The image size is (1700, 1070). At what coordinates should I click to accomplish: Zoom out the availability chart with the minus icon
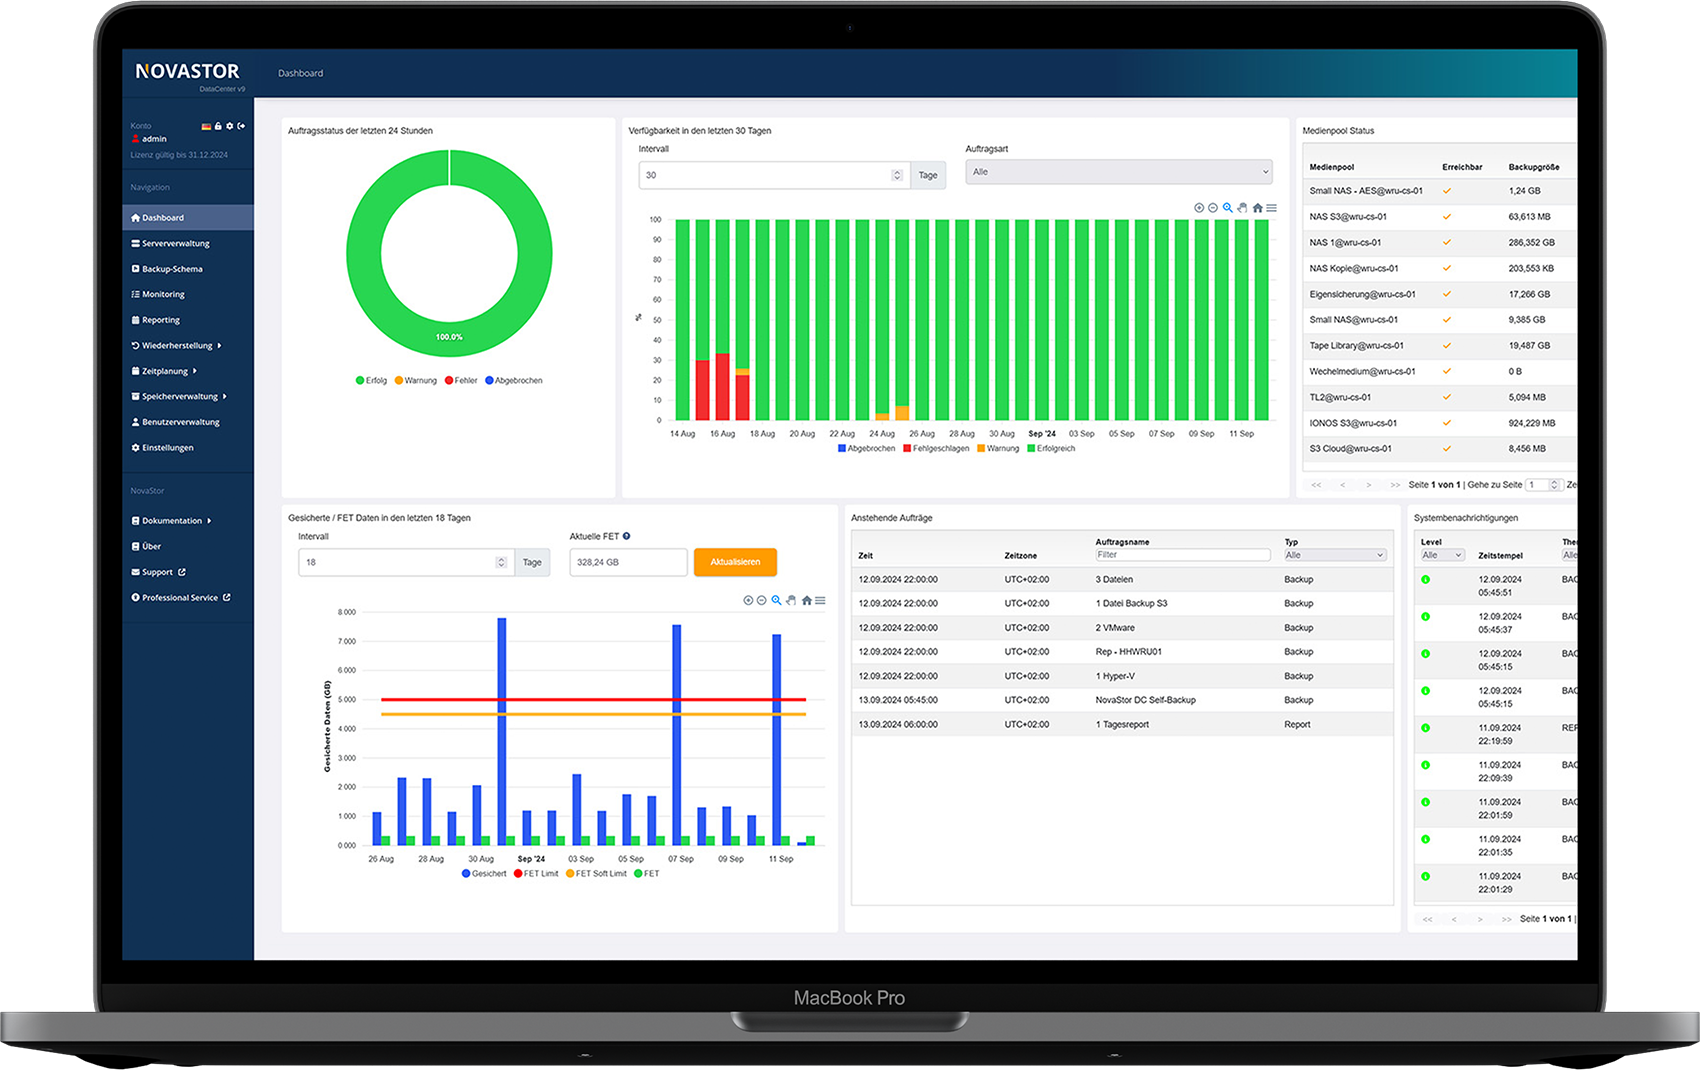[x=1213, y=207]
